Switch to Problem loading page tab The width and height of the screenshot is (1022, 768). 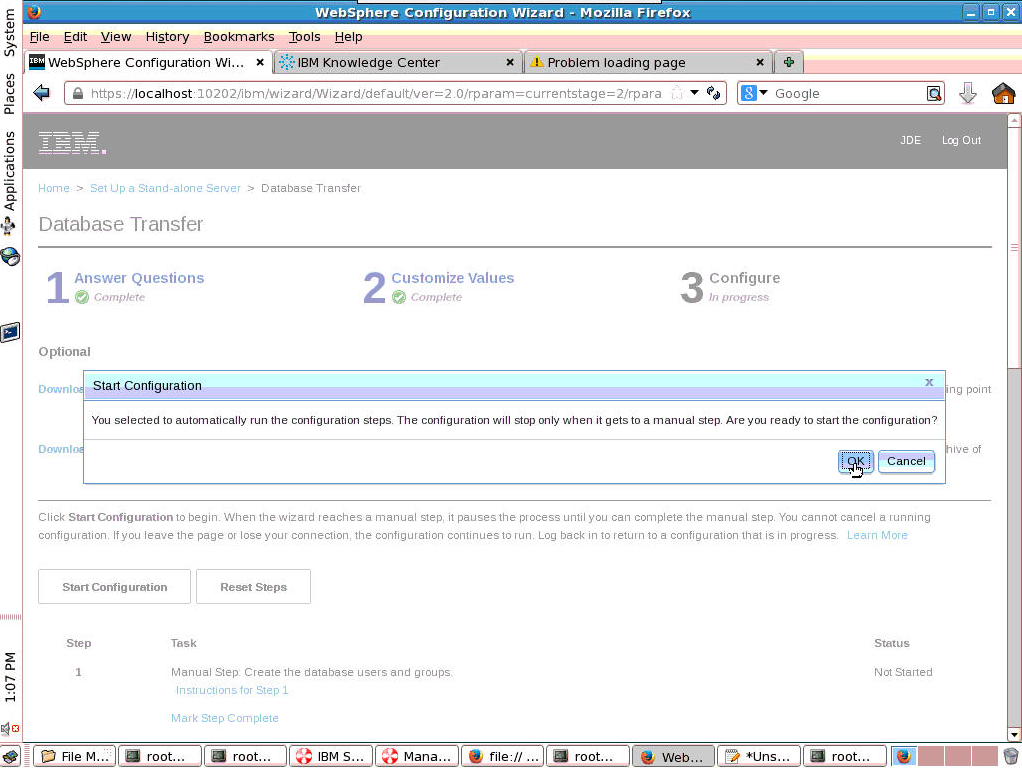click(x=647, y=63)
